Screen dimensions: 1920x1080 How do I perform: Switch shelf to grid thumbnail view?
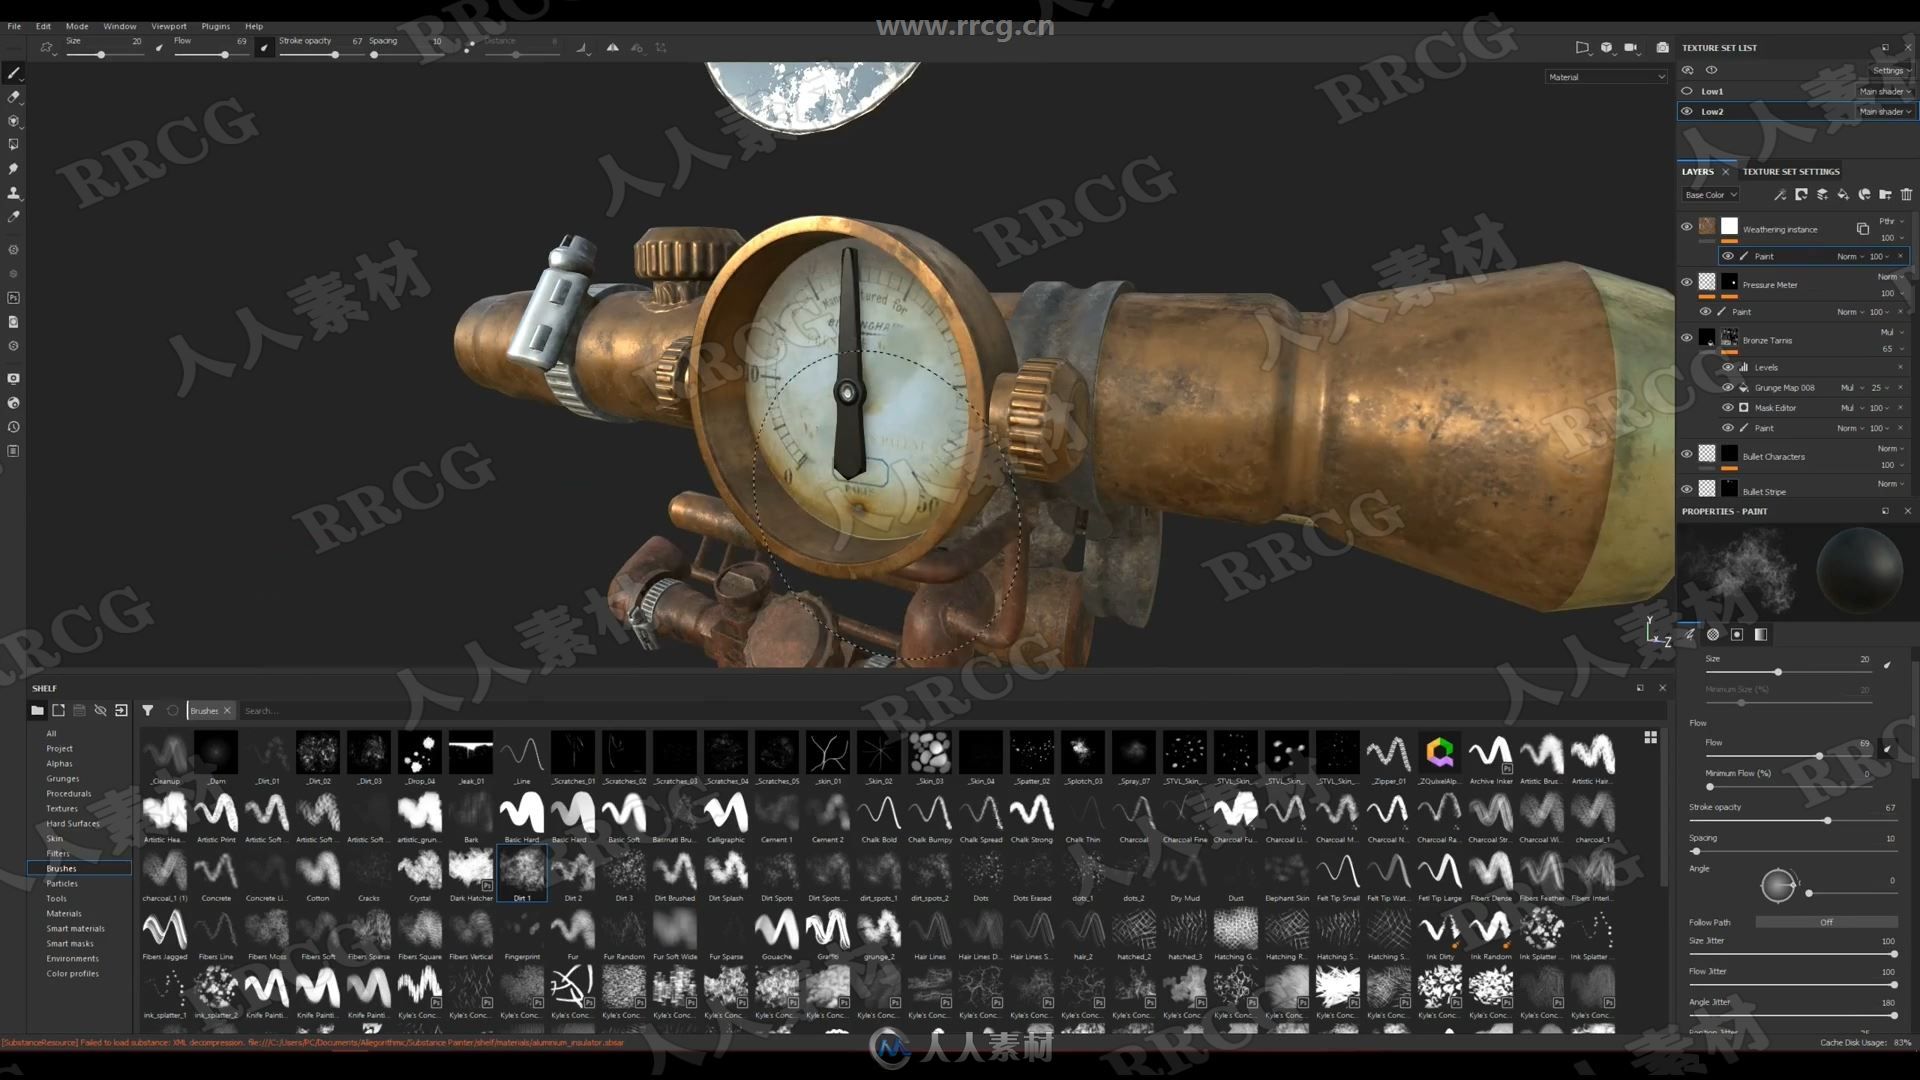tap(1650, 737)
